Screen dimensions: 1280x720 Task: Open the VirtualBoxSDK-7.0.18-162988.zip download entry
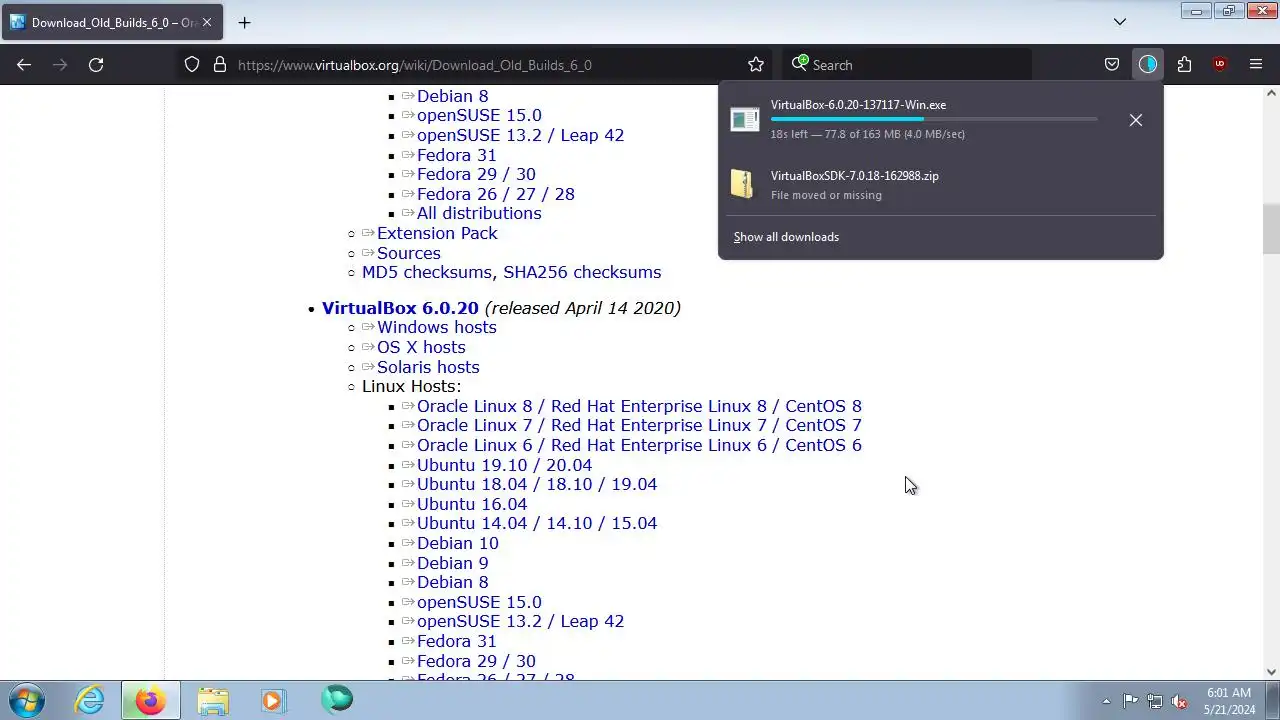(940, 185)
